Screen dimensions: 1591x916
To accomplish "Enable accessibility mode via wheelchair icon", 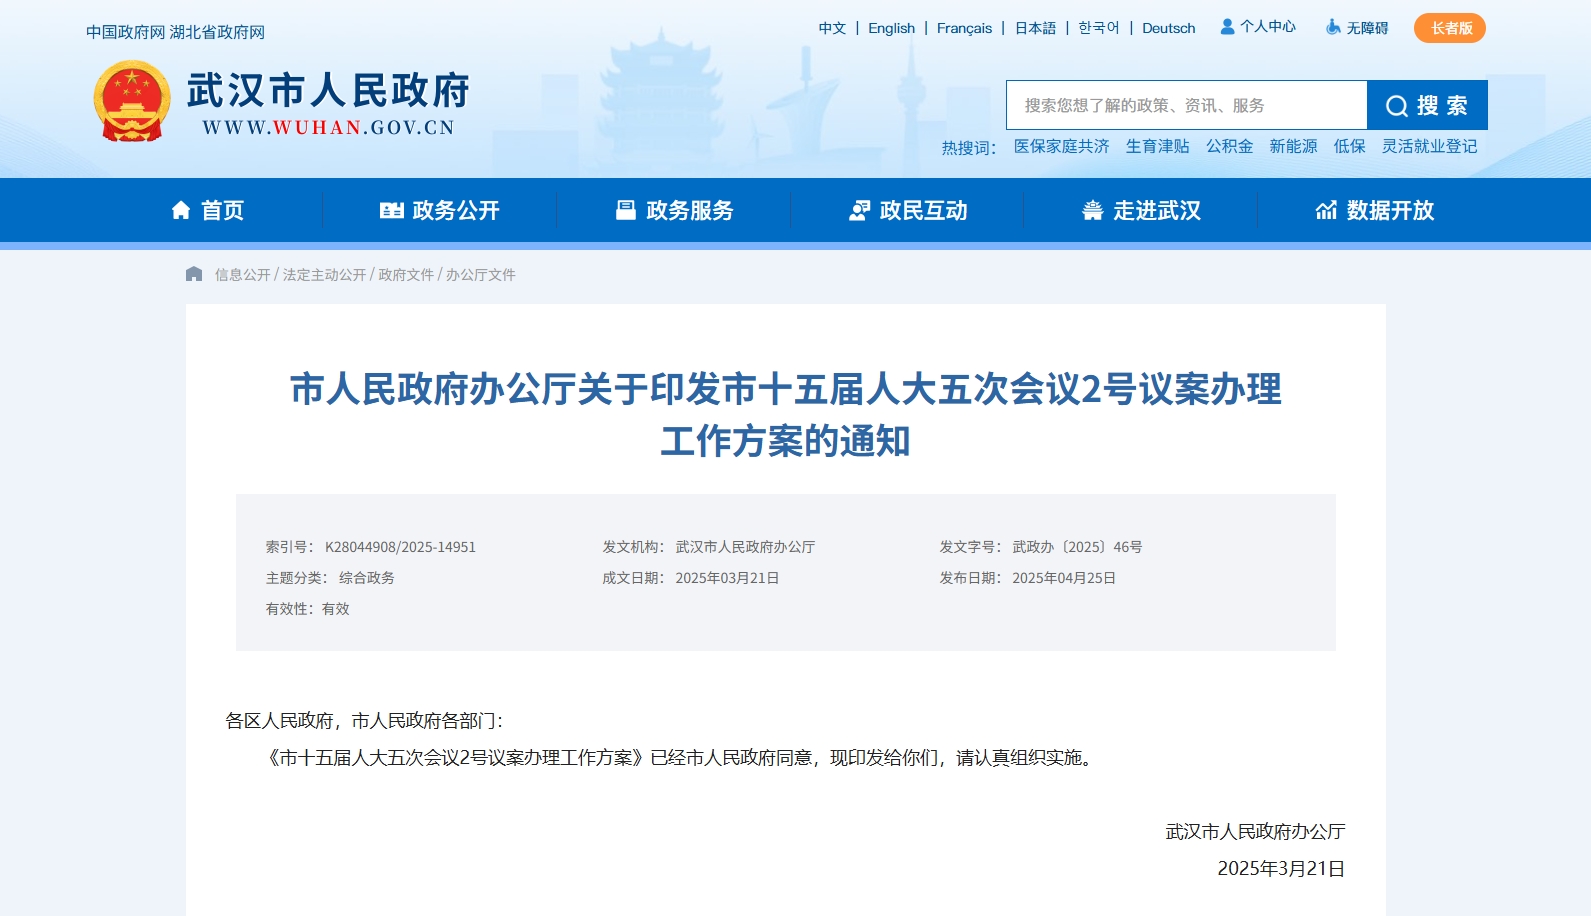I will [x=1333, y=27].
